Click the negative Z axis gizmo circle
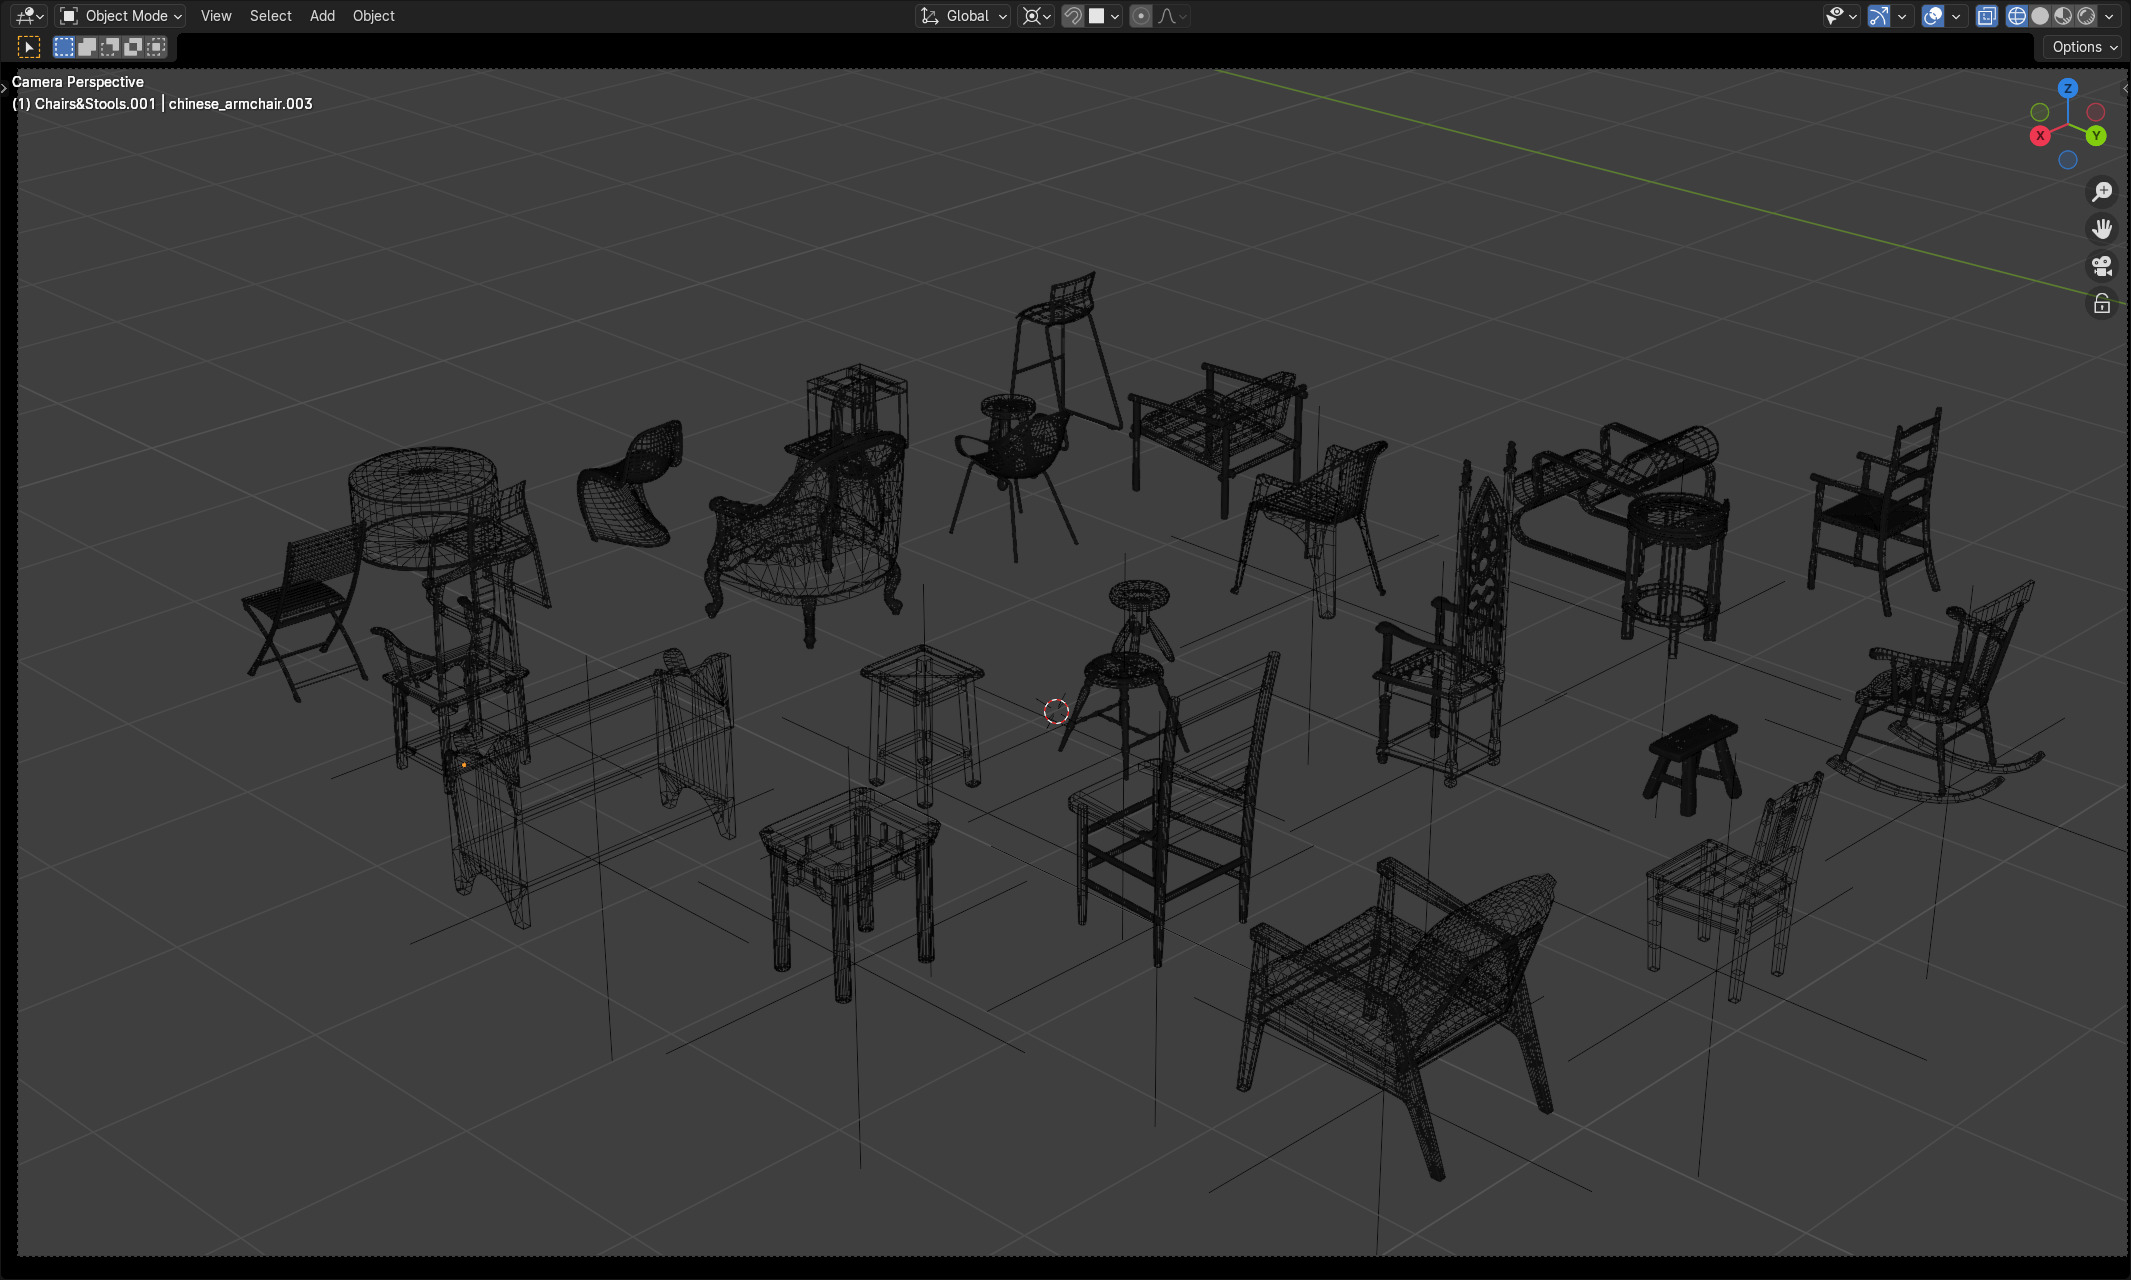 [x=2068, y=160]
